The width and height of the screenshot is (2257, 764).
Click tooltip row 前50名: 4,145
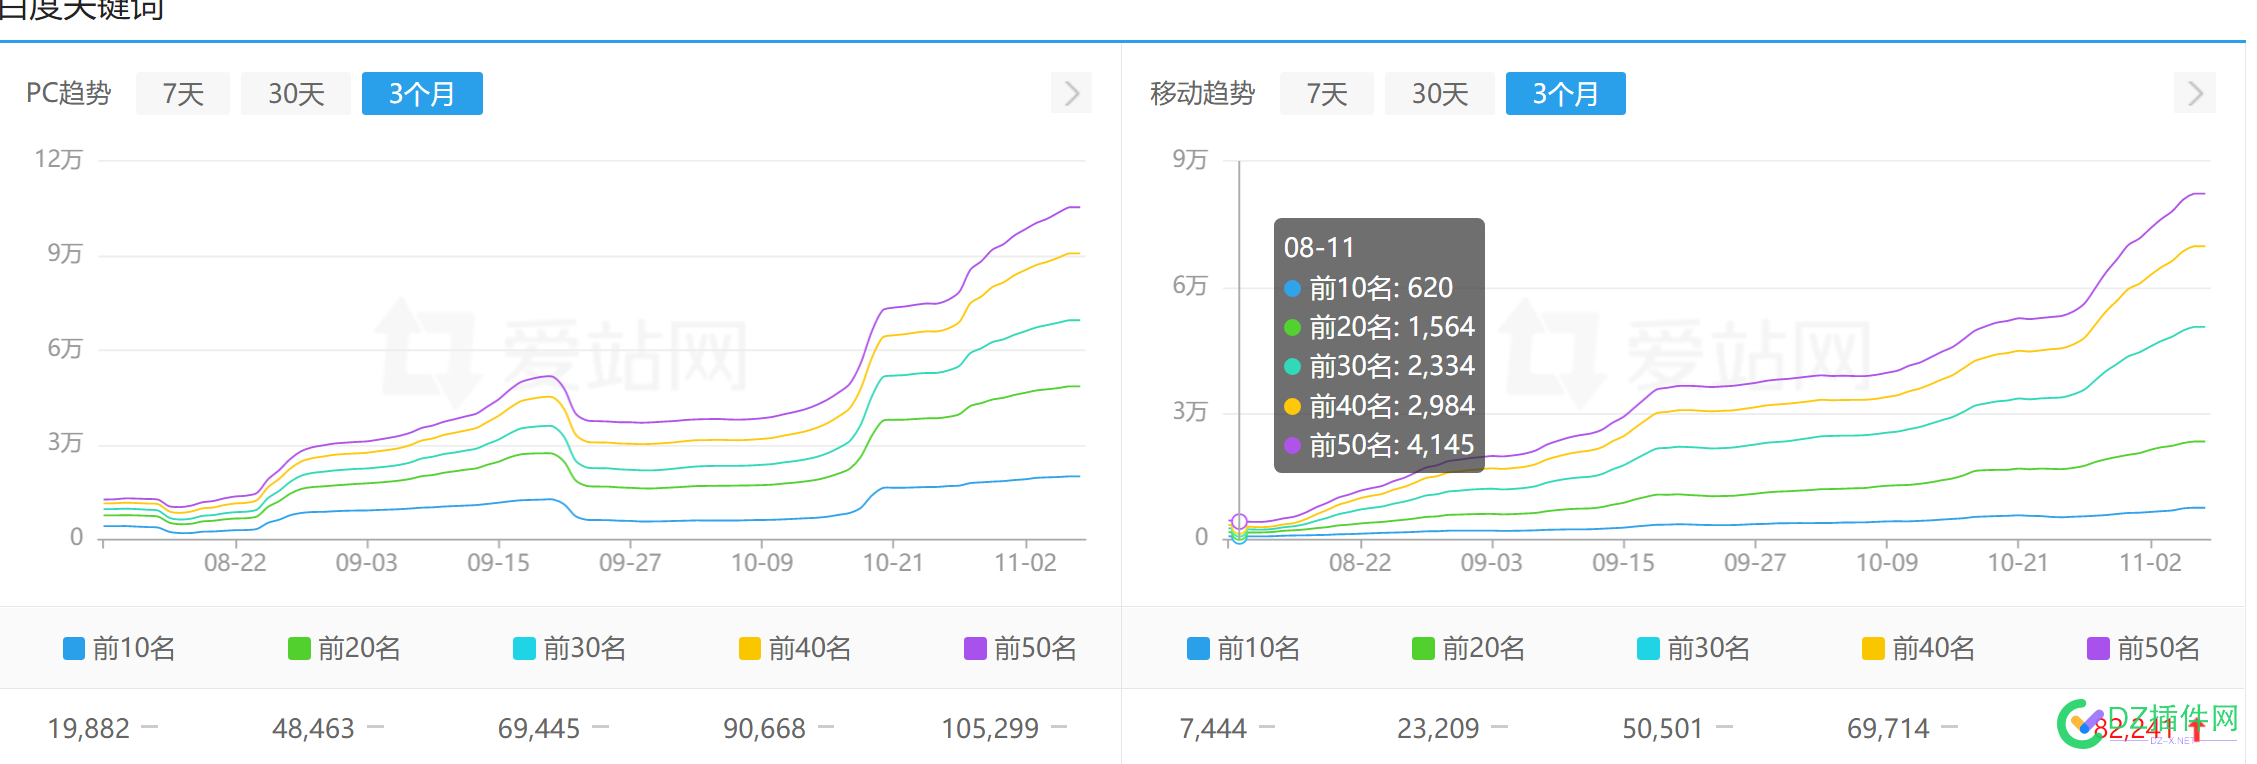1379,445
